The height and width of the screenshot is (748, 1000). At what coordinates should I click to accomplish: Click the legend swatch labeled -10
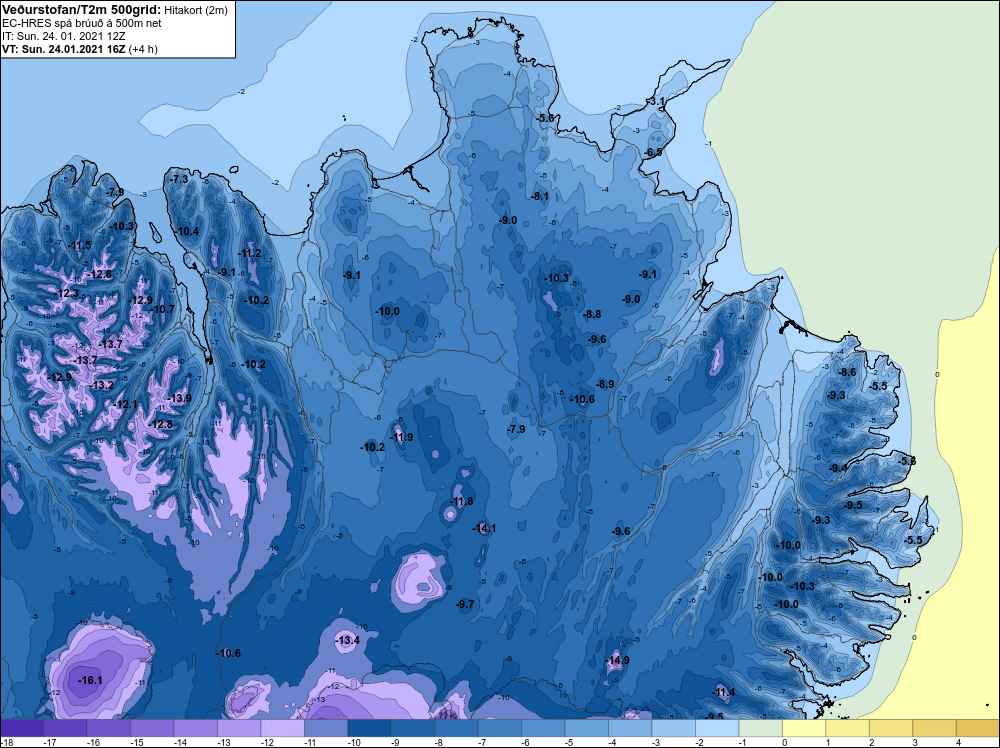369,726
